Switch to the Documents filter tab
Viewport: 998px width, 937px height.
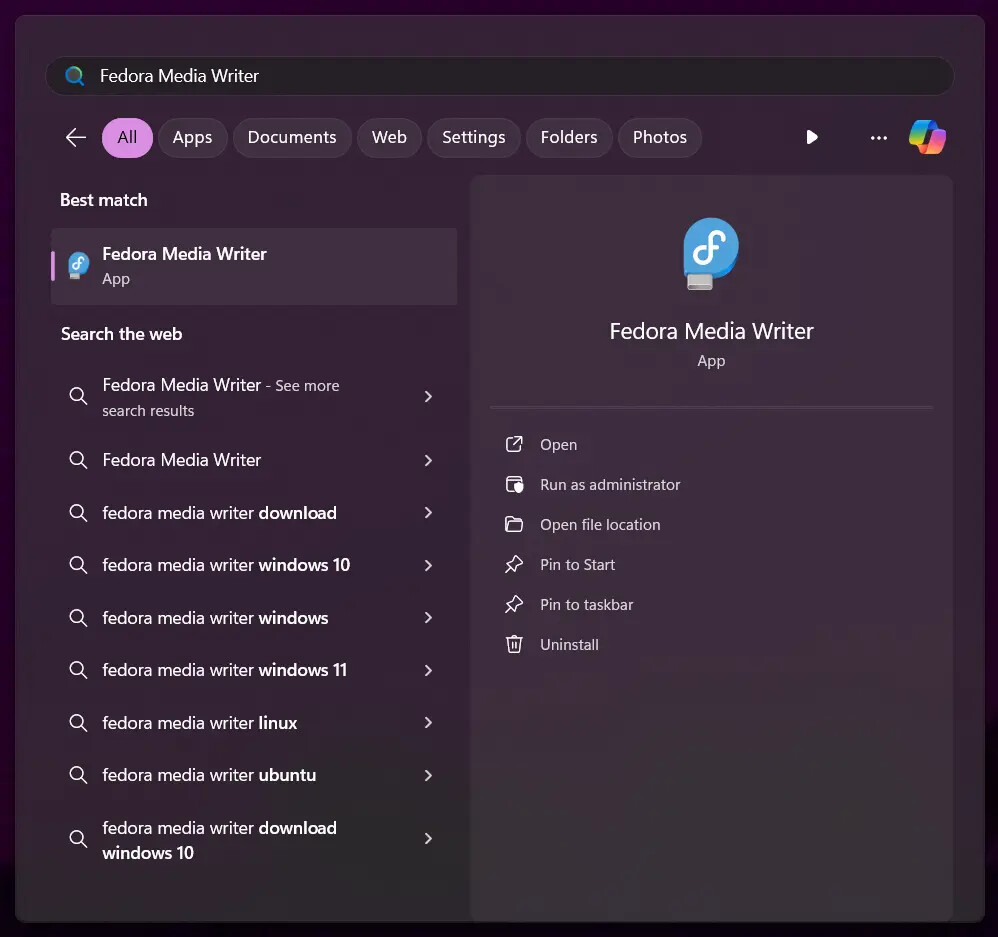click(292, 137)
